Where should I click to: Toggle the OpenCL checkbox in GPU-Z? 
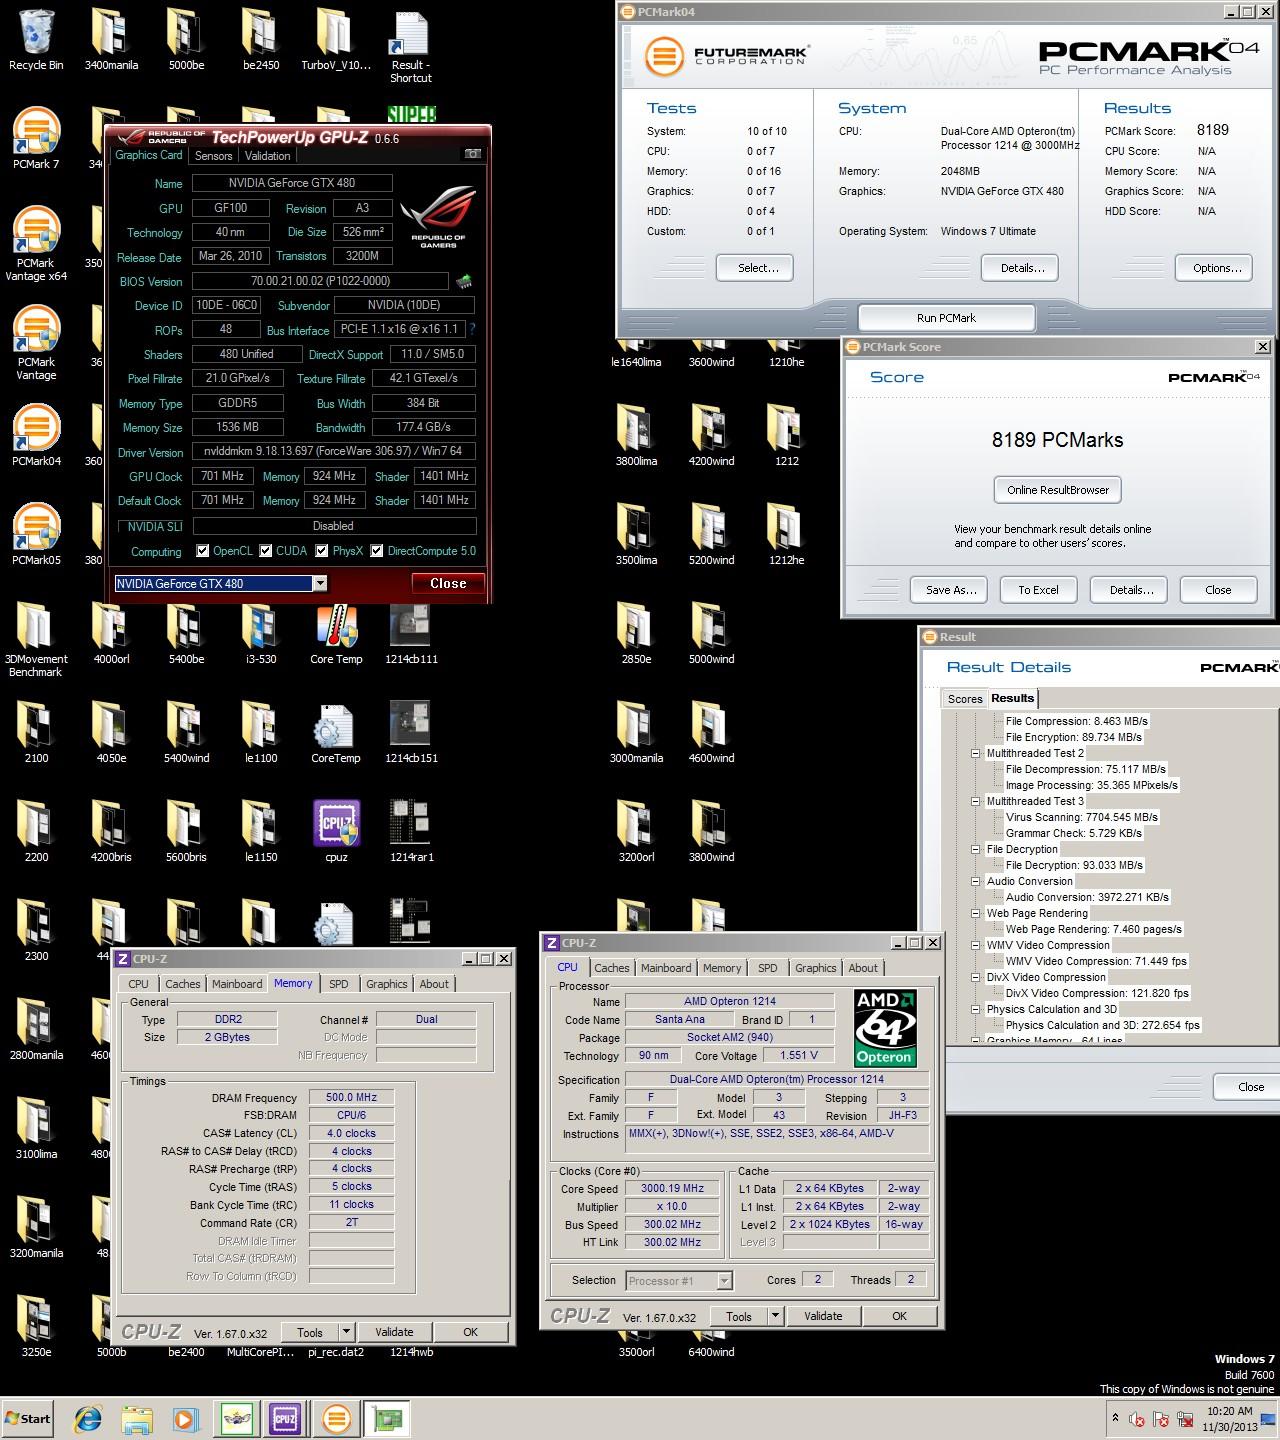point(203,551)
